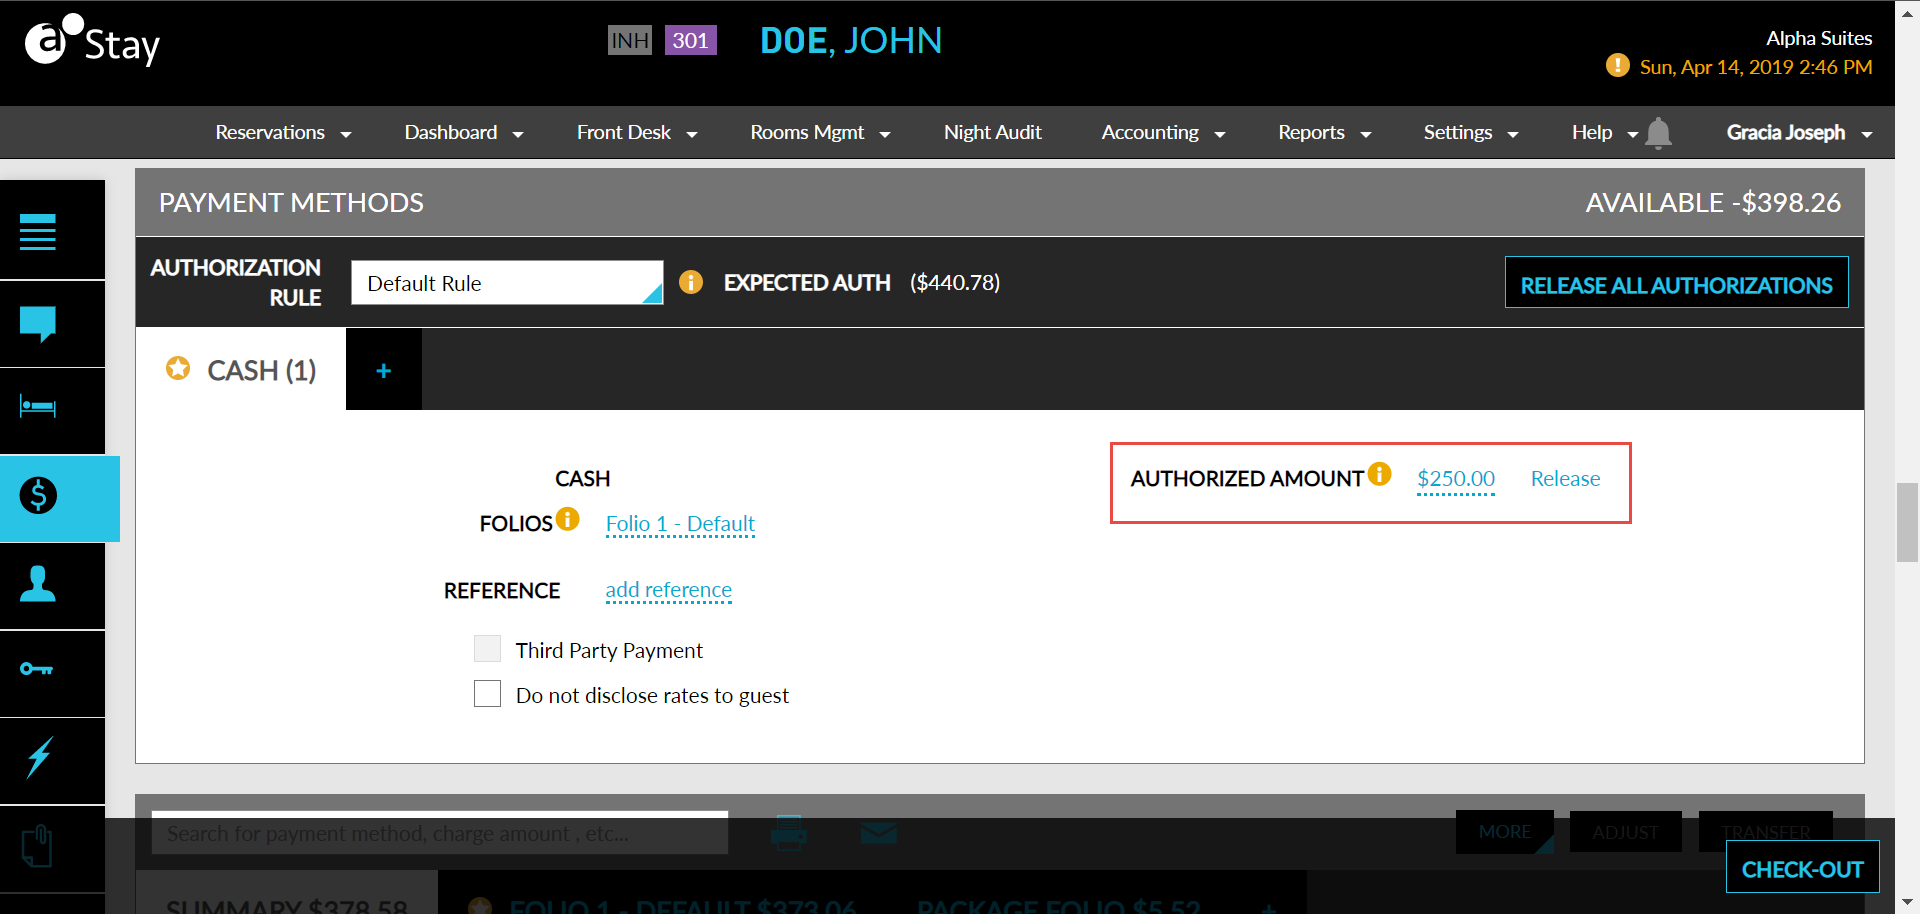Select the CASH (1) tab
Viewport: 1920px width, 914px height.
(241, 370)
